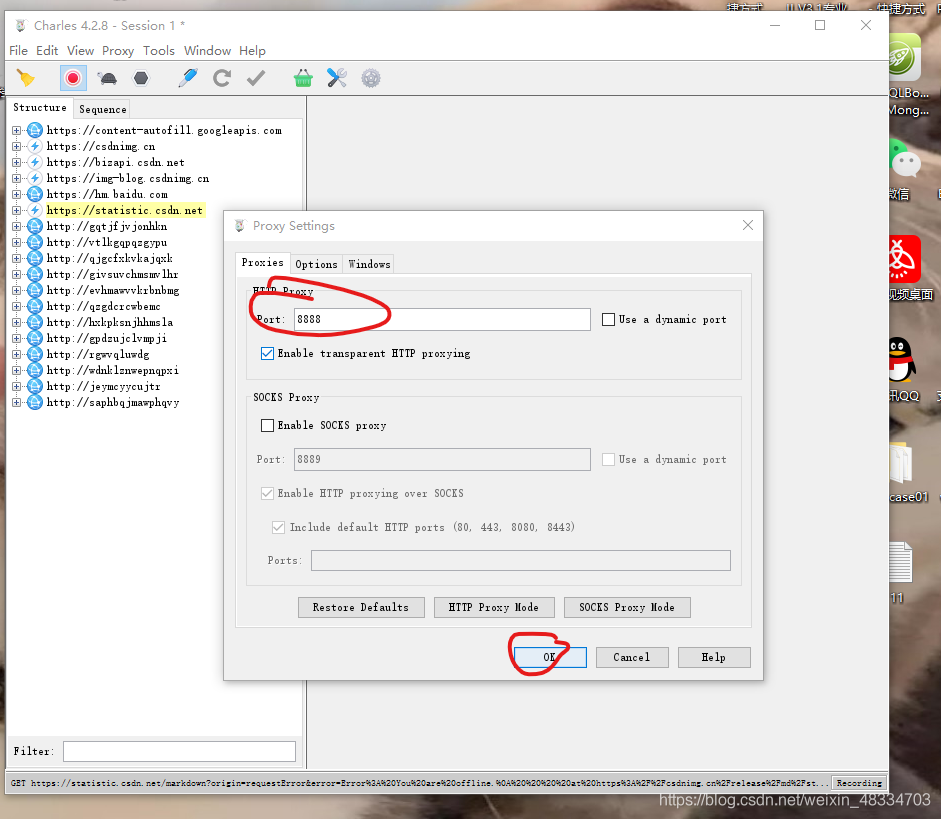The height and width of the screenshot is (819, 941).
Task: Expand the http://vtlkgqpqzgypu node
Action: coord(17,242)
